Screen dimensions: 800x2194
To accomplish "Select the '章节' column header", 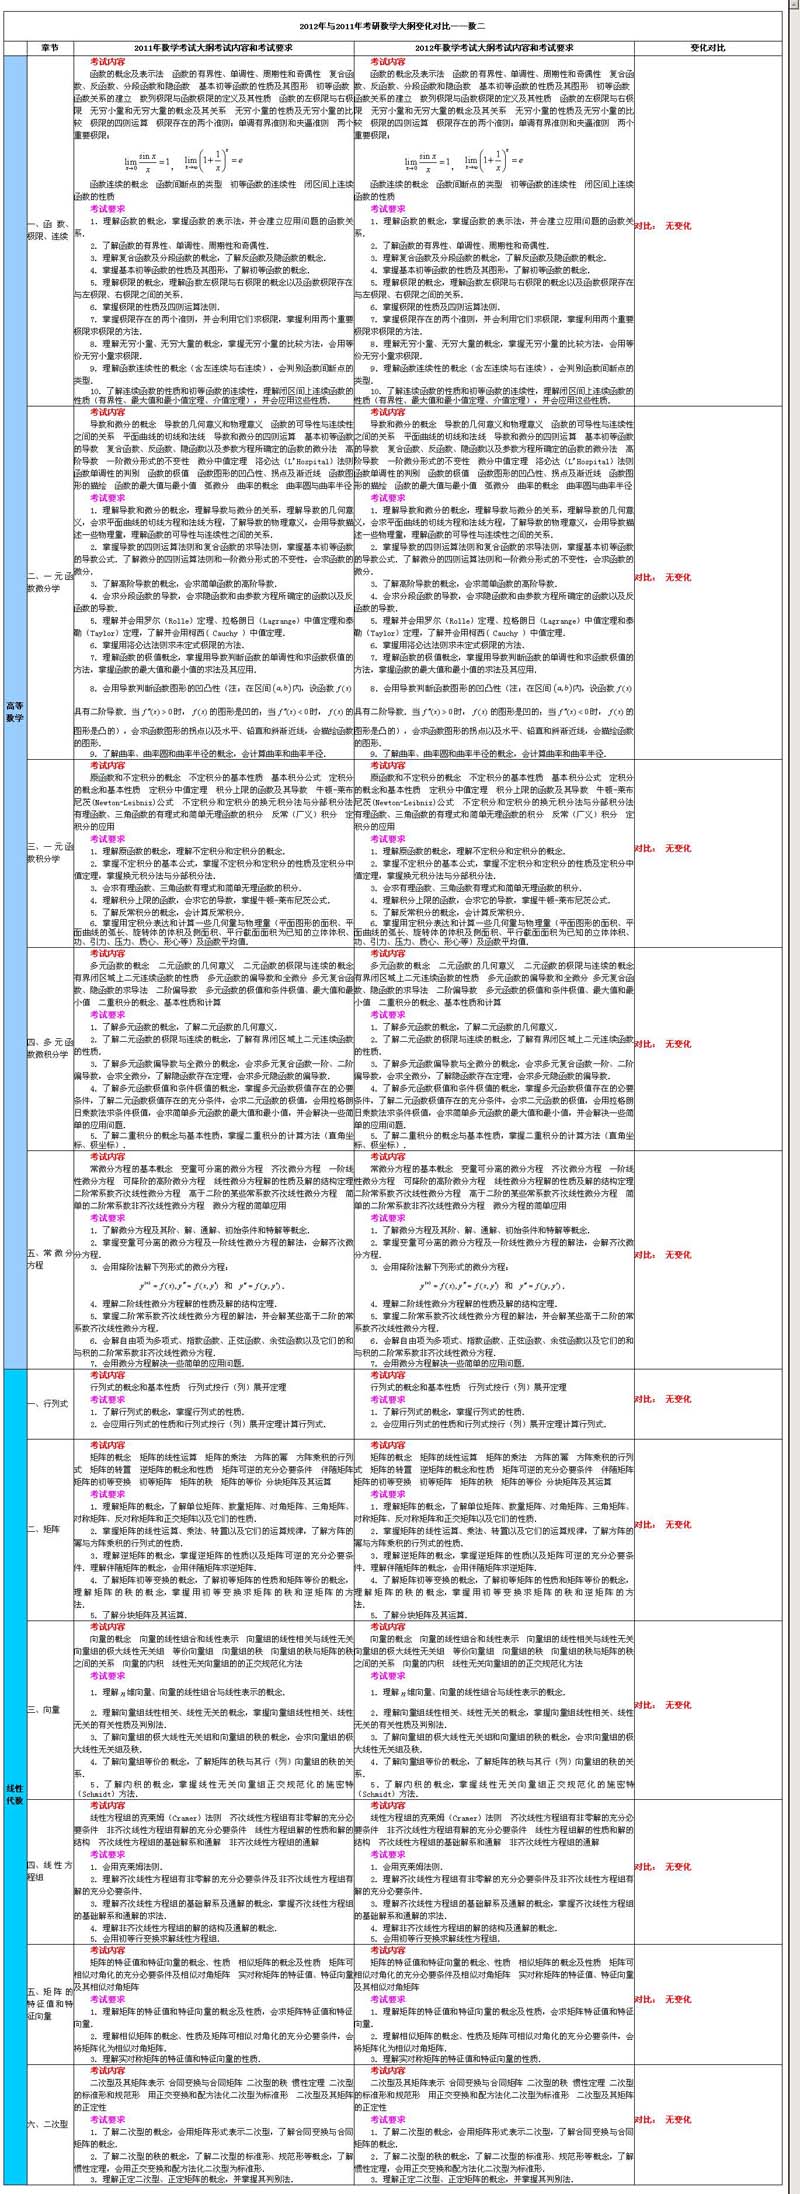I will [x=50, y=47].
